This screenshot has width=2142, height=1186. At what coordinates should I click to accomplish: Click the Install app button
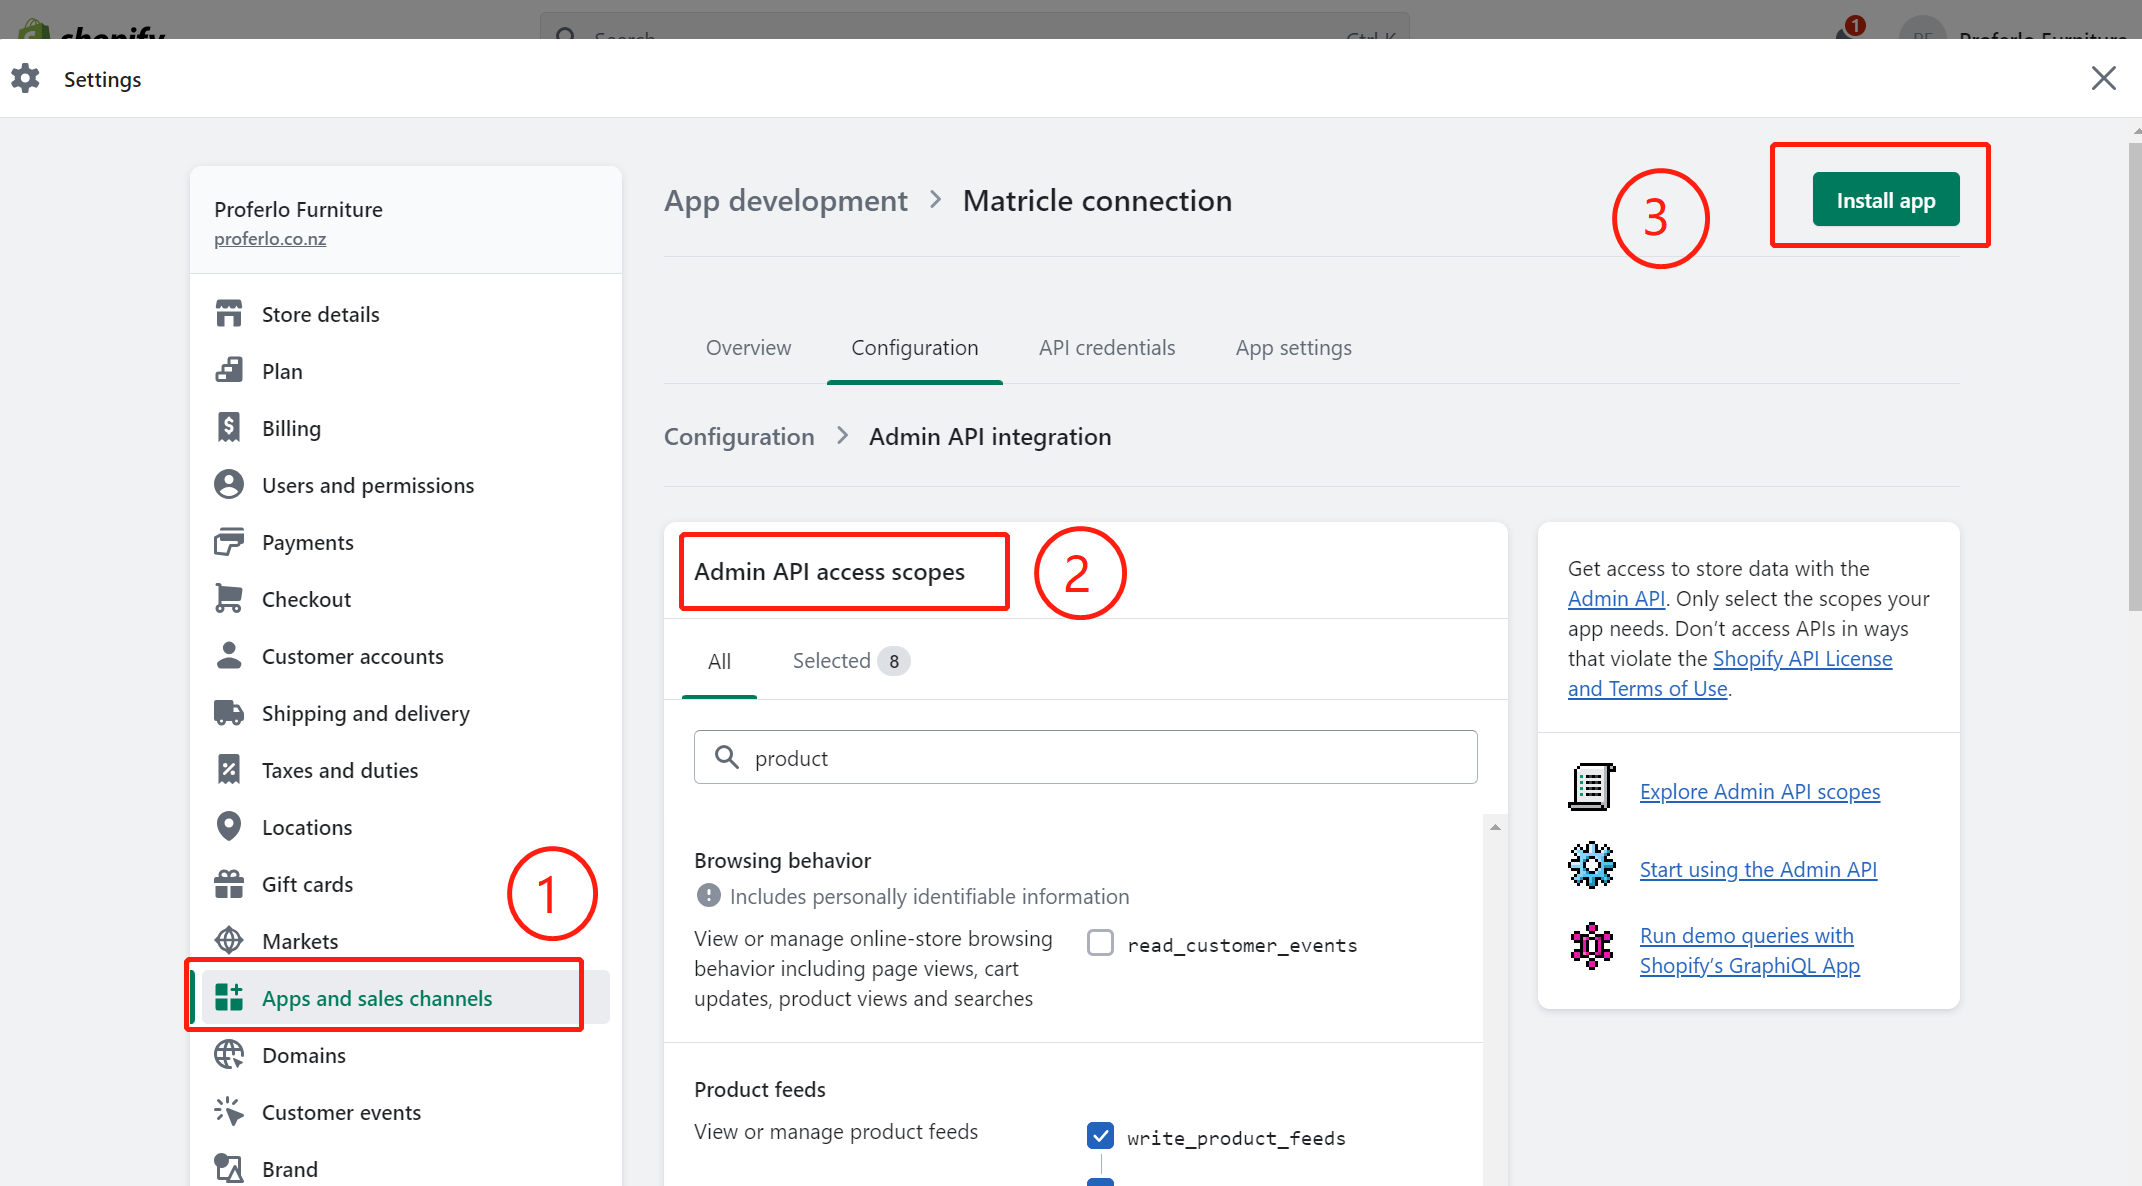(x=1886, y=200)
